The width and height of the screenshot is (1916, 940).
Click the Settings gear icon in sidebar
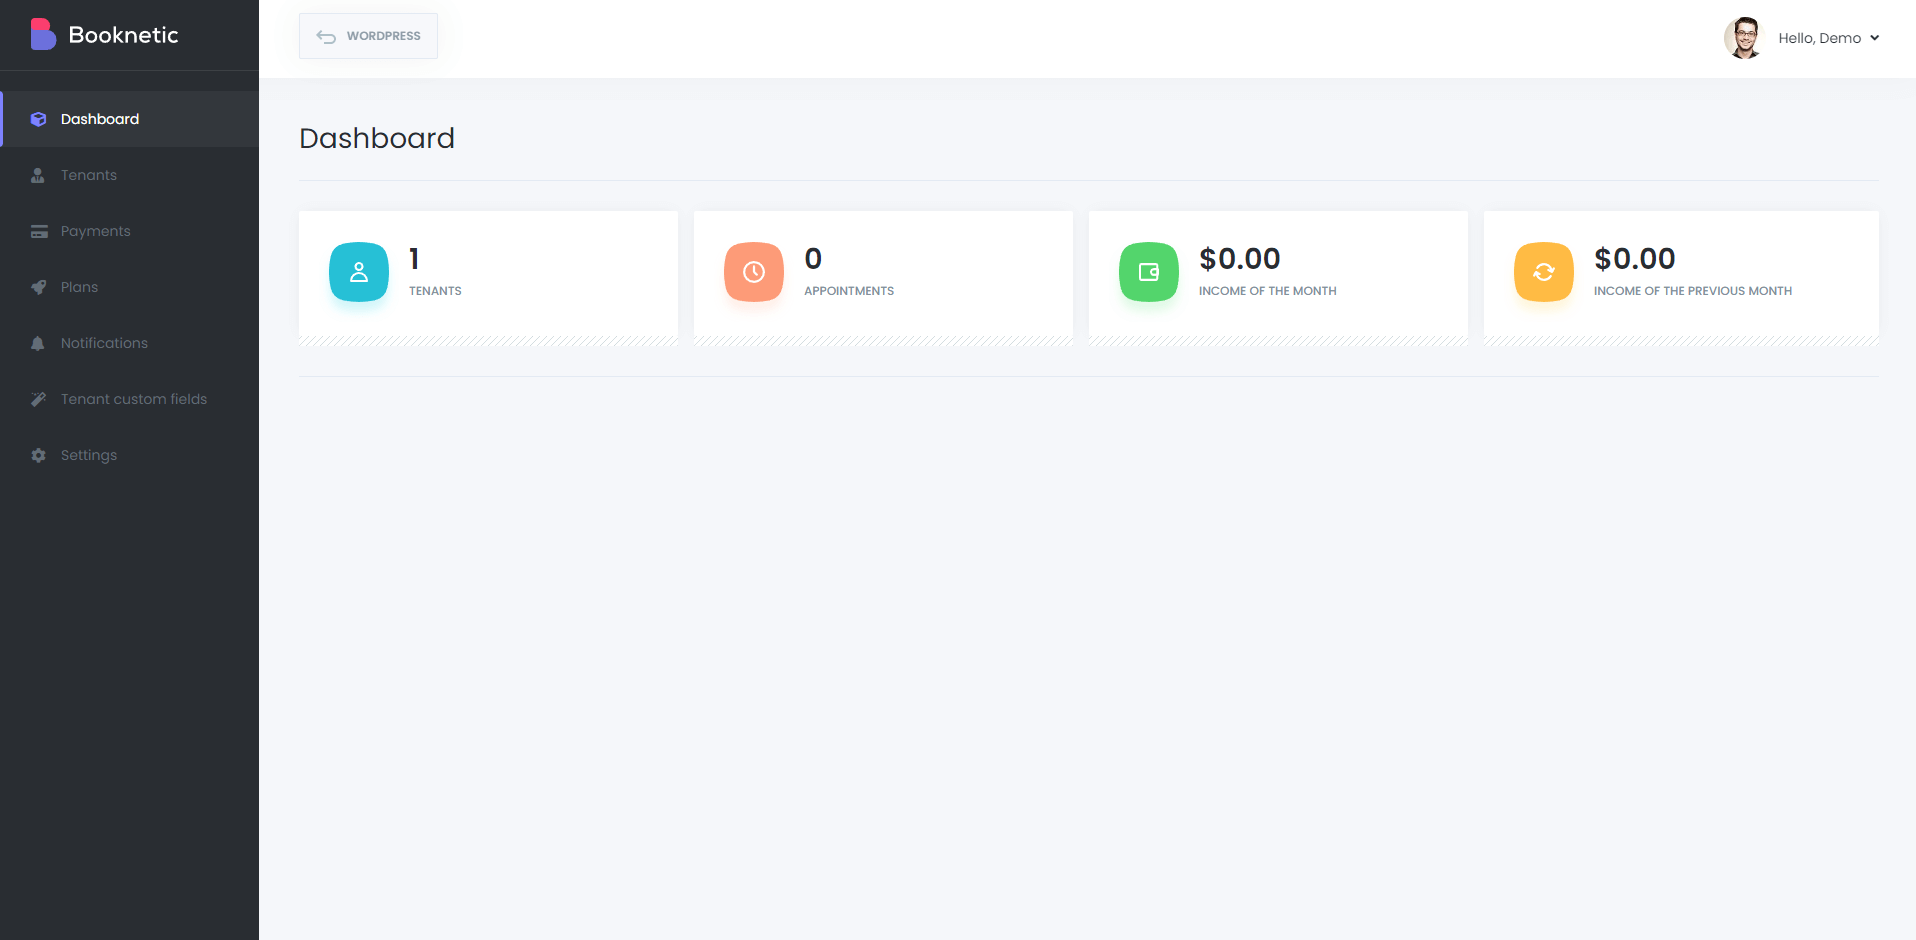39,455
